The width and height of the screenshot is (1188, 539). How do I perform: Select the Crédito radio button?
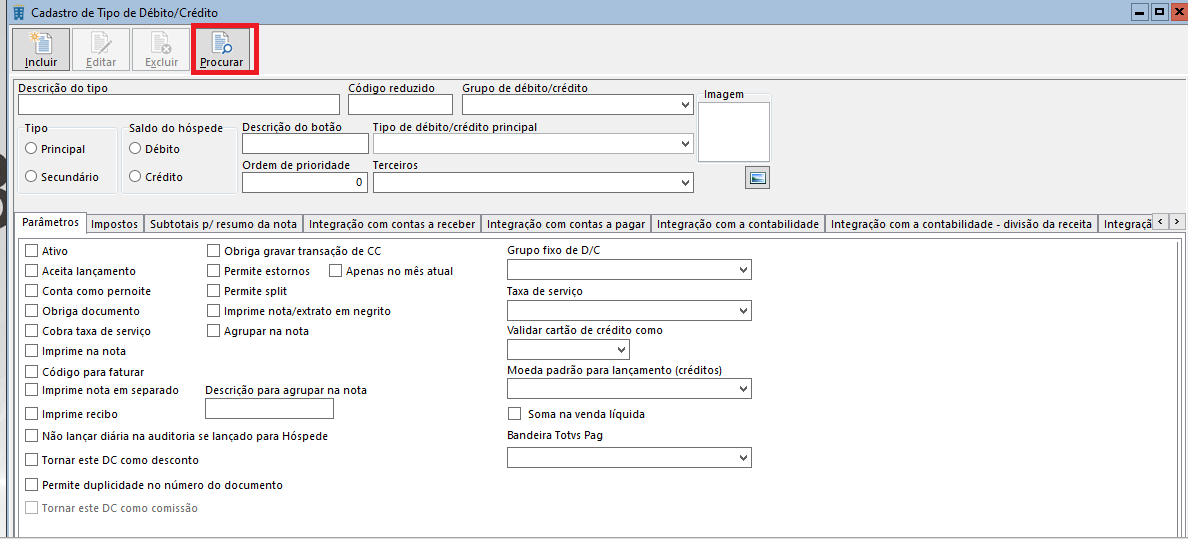(135, 176)
